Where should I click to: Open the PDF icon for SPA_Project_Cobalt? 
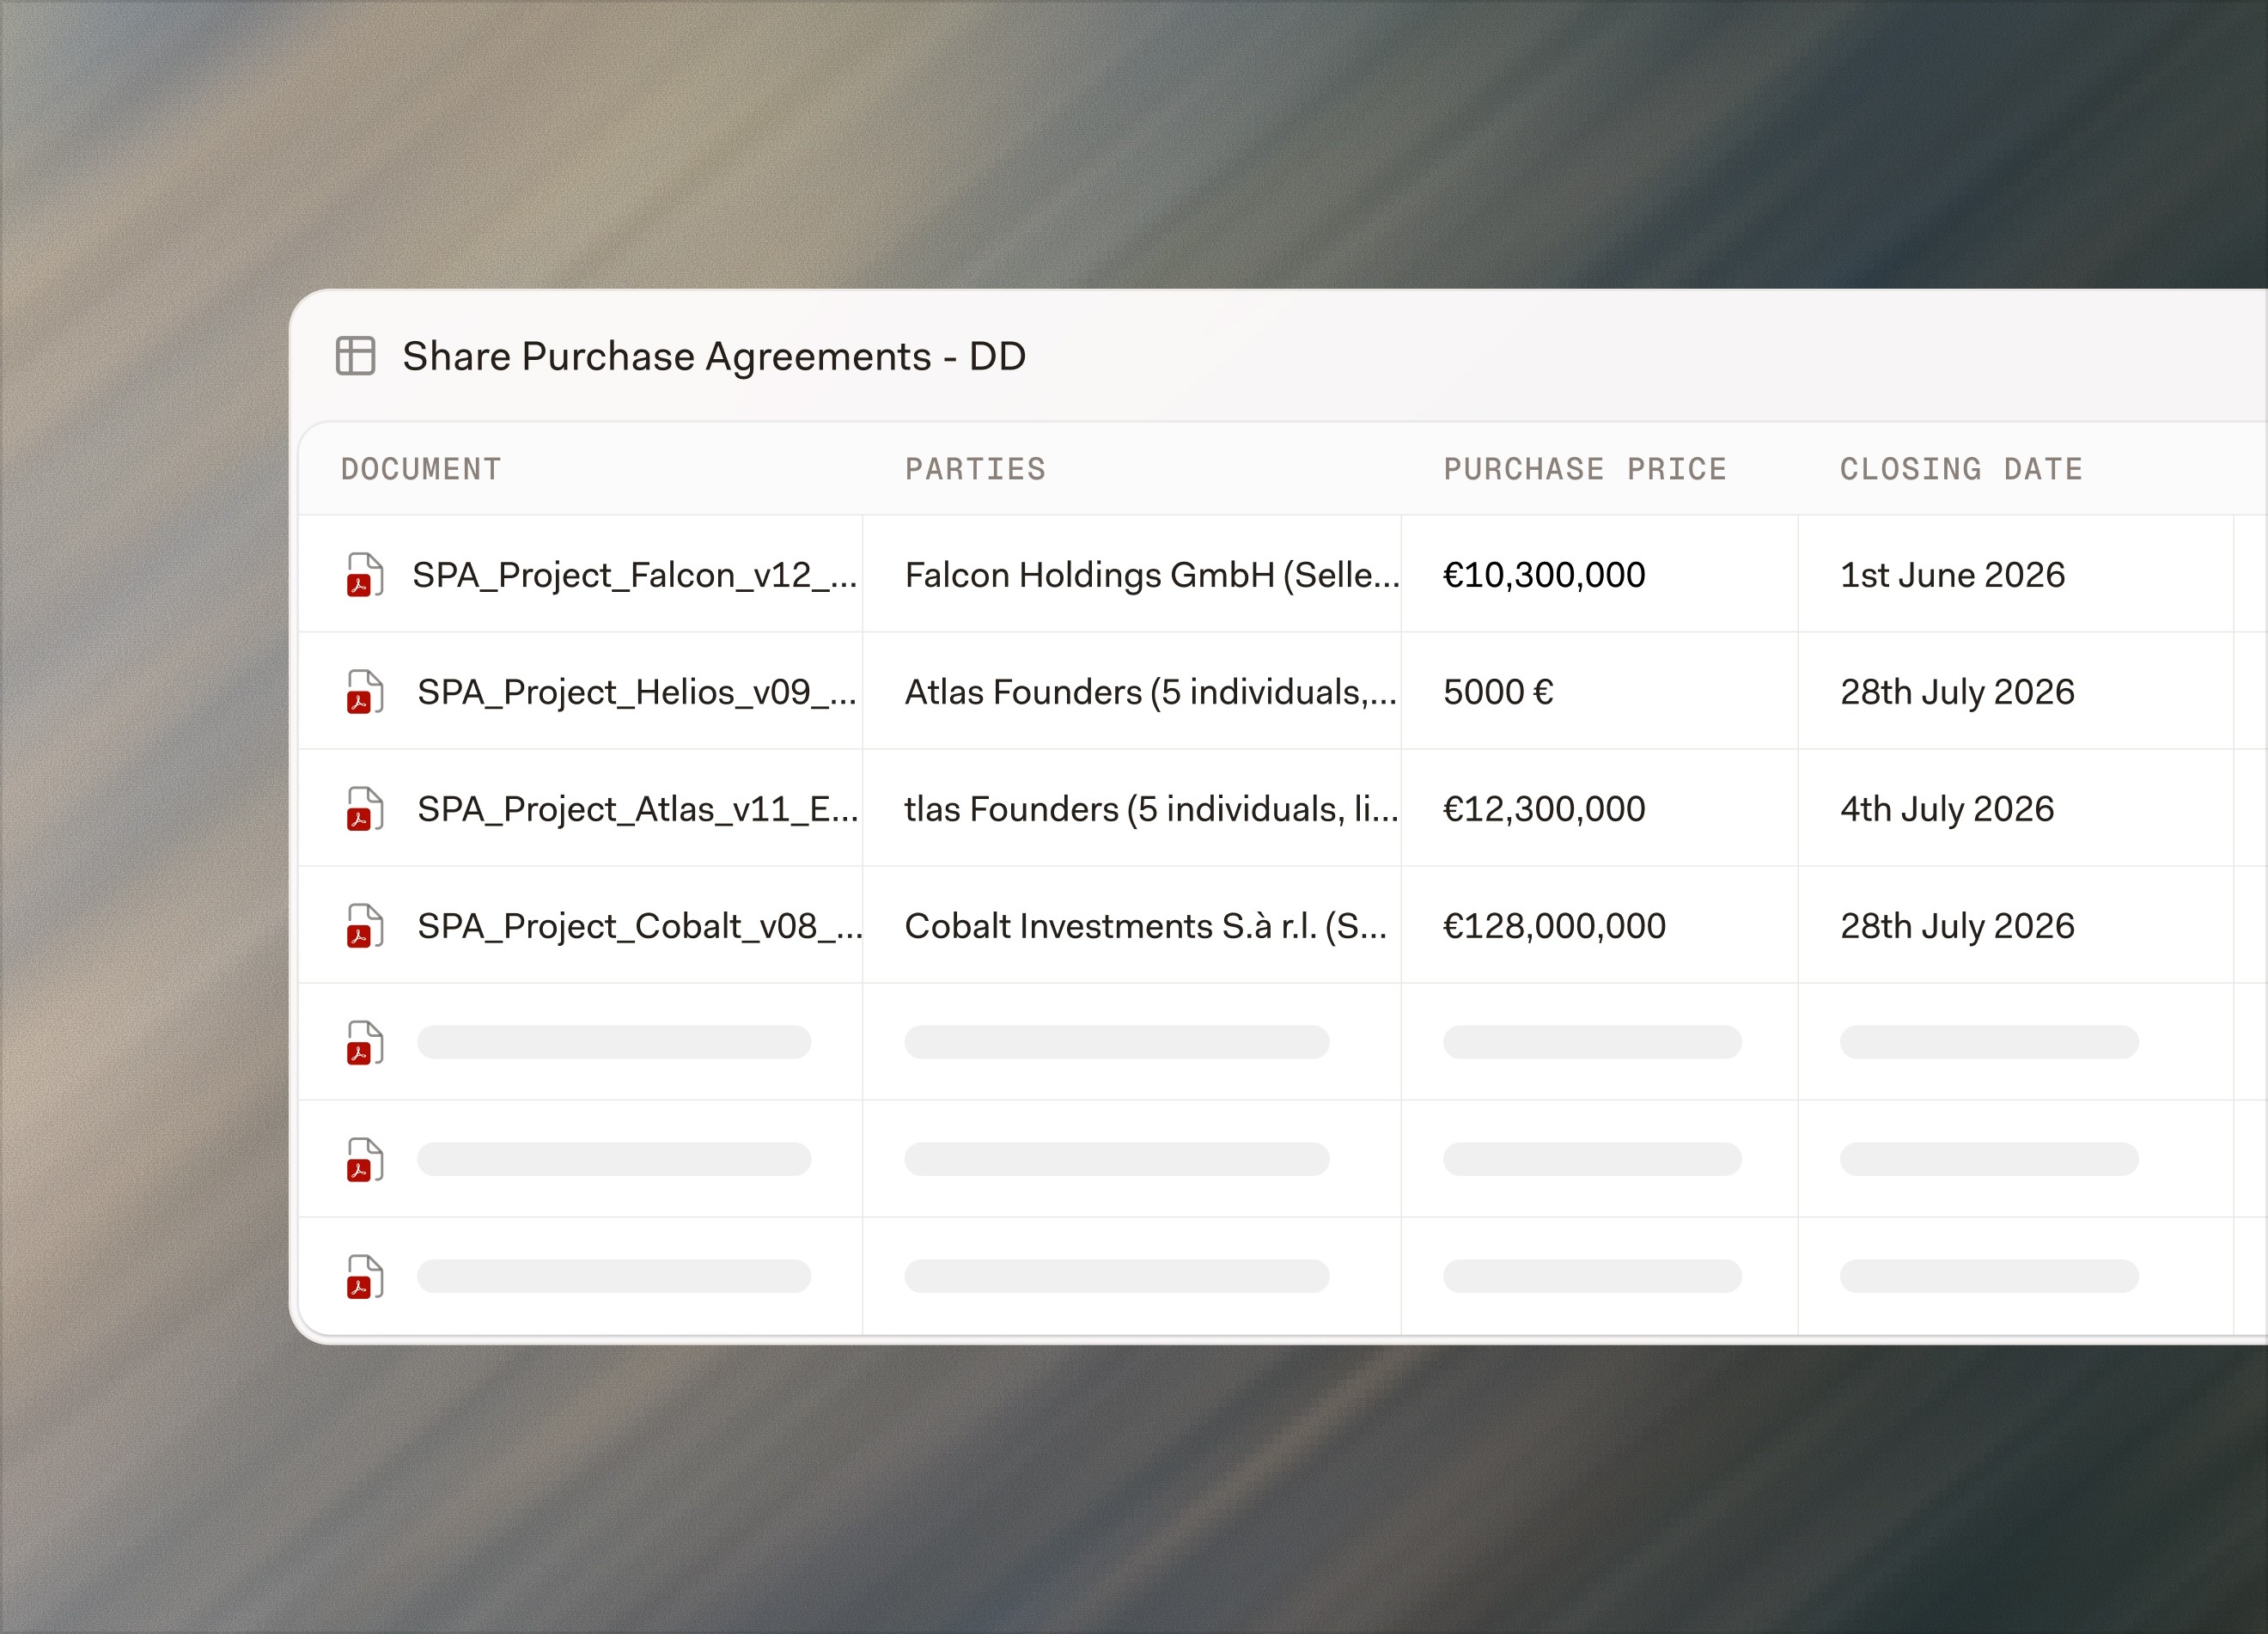tap(365, 926)
